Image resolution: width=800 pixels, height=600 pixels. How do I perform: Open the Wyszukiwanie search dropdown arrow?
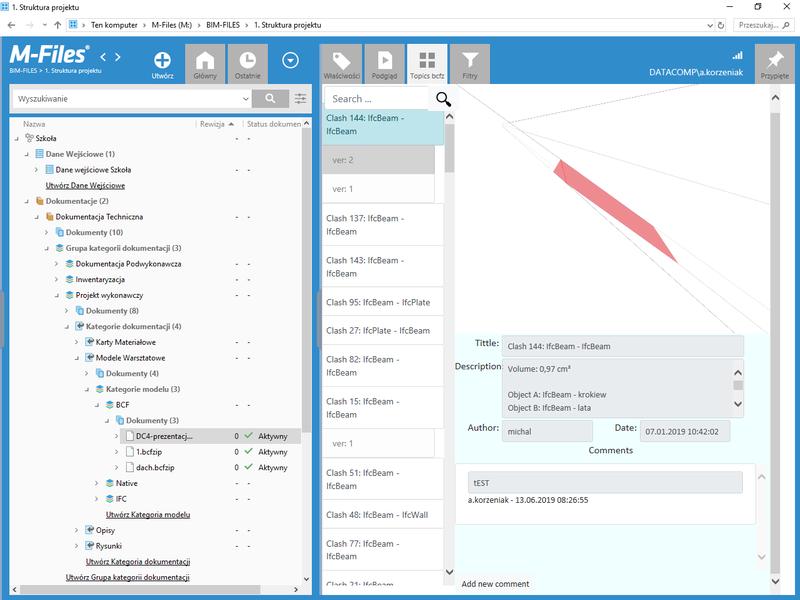point(246,99)
